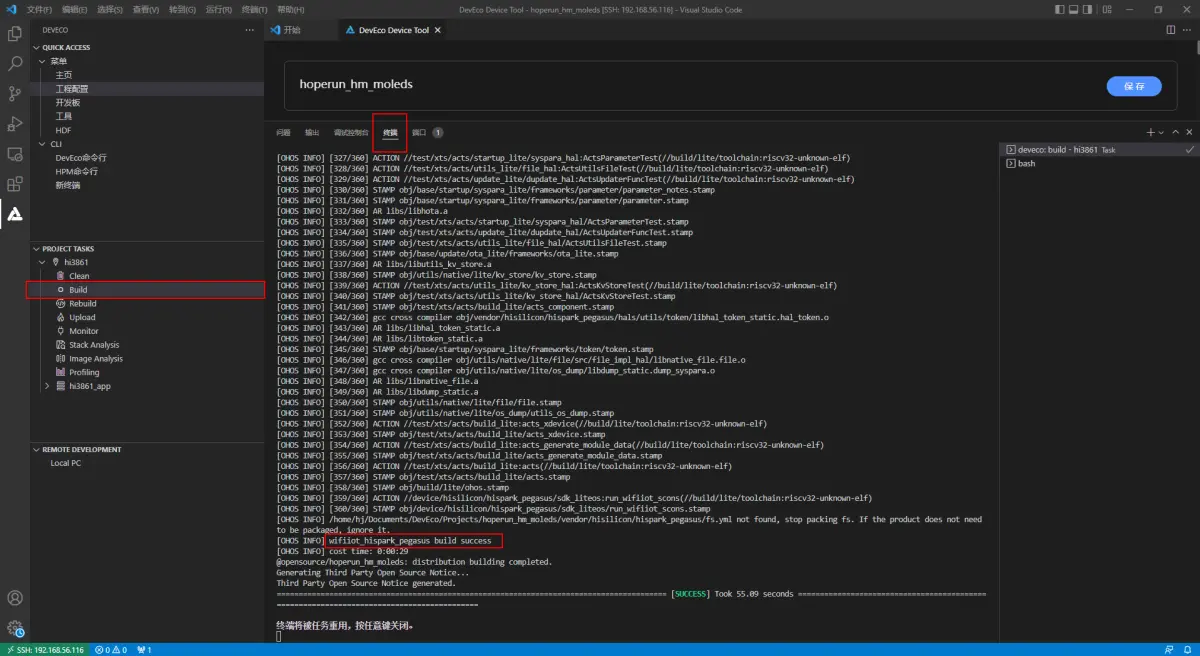Open the Accounts icon in activity bar
1200x656 pixels.
point(14,598)
